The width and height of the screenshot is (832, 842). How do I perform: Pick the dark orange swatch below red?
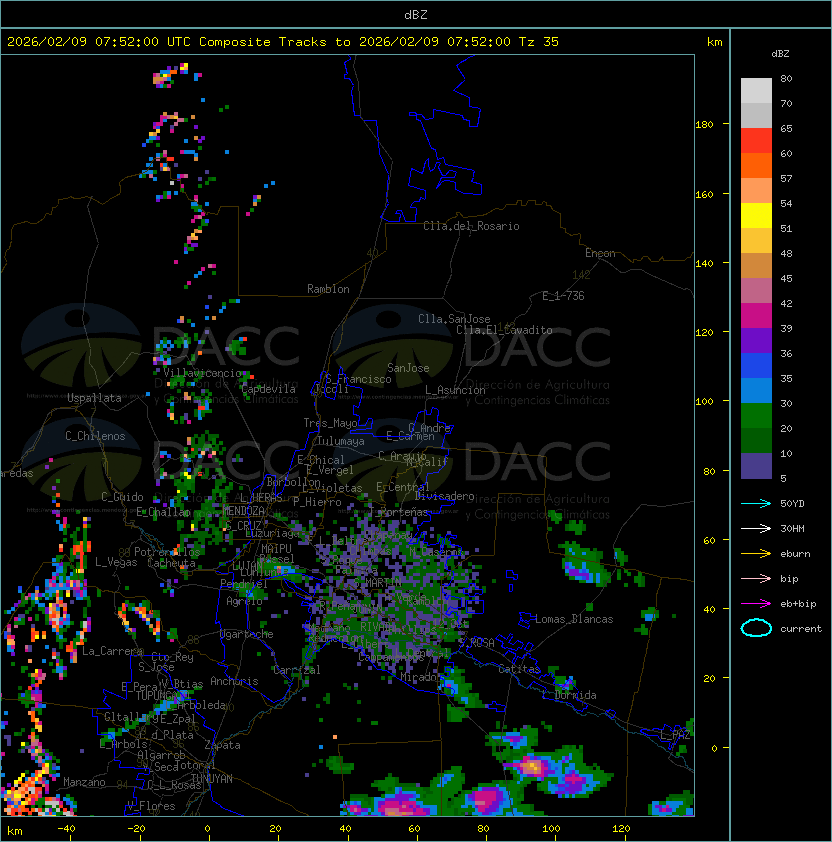[756, 165]
